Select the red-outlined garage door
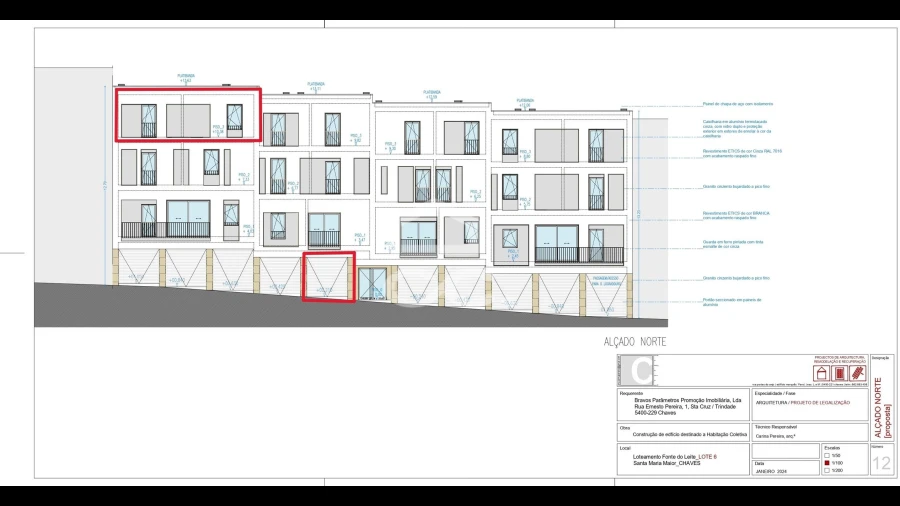The height and width of the screenshot is (506, 900). [x=329, y=276]
